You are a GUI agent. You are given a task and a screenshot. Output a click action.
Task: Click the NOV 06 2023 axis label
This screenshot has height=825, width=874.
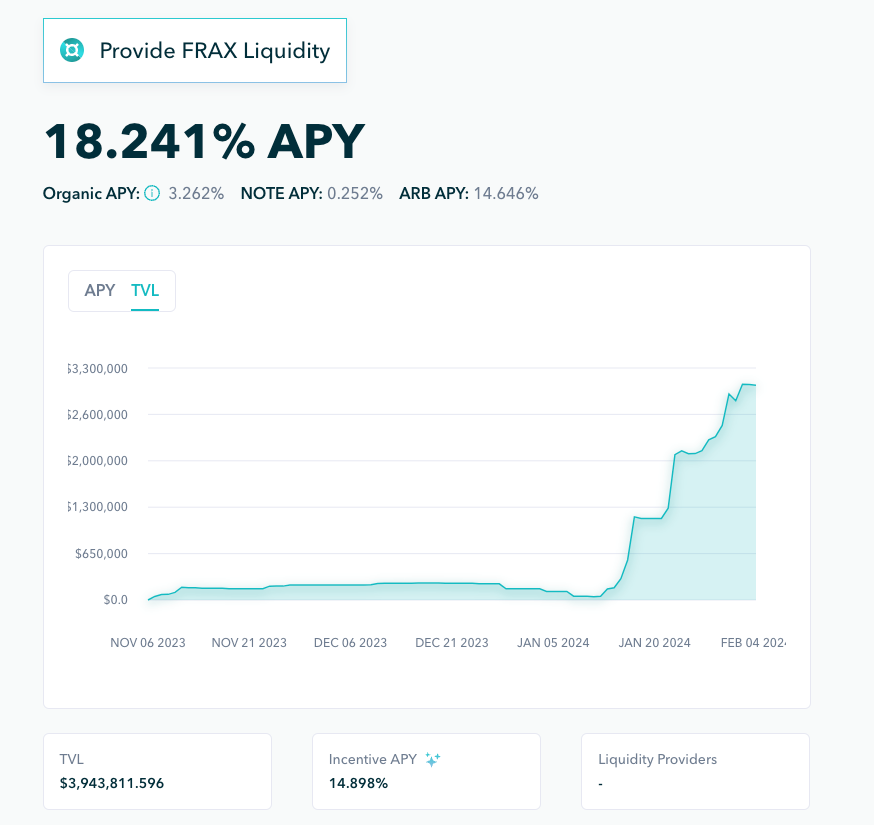coord(147,642)
